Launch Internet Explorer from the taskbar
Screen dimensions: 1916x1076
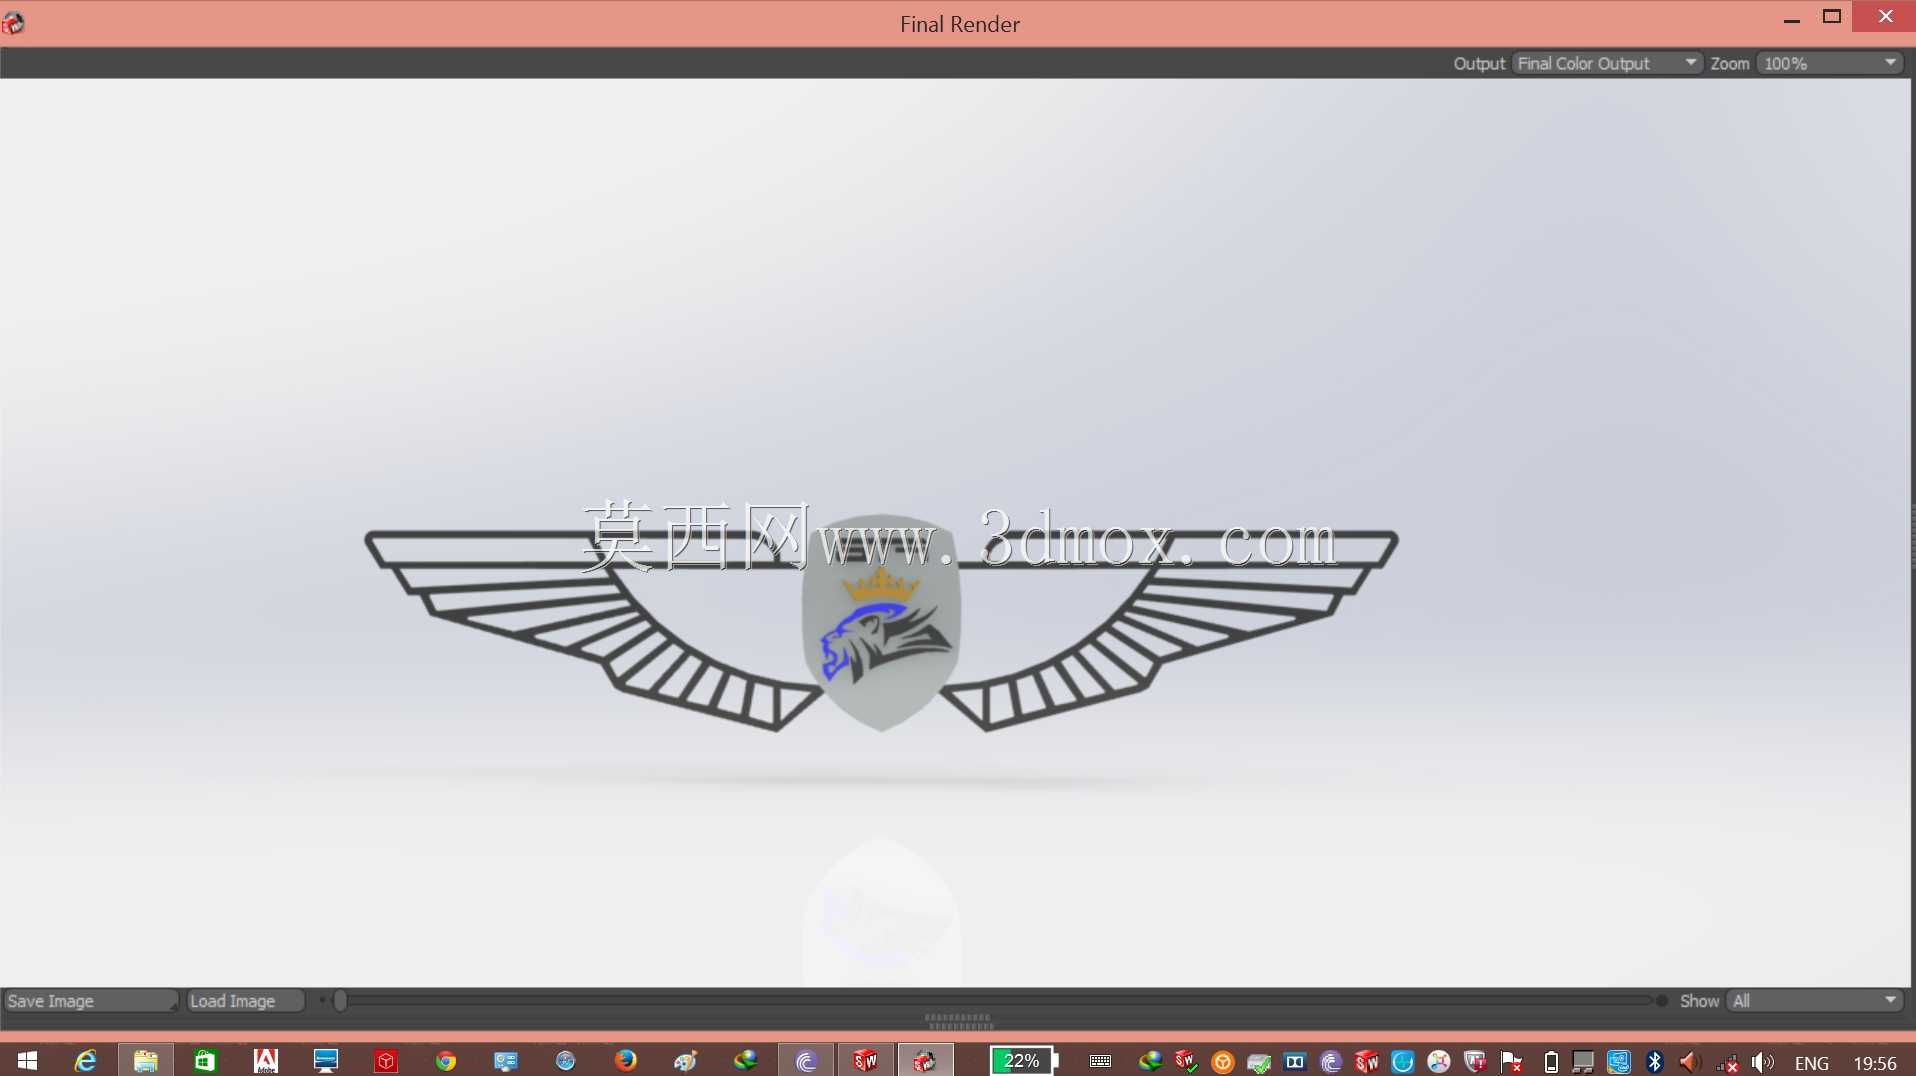pos(86,1061)
